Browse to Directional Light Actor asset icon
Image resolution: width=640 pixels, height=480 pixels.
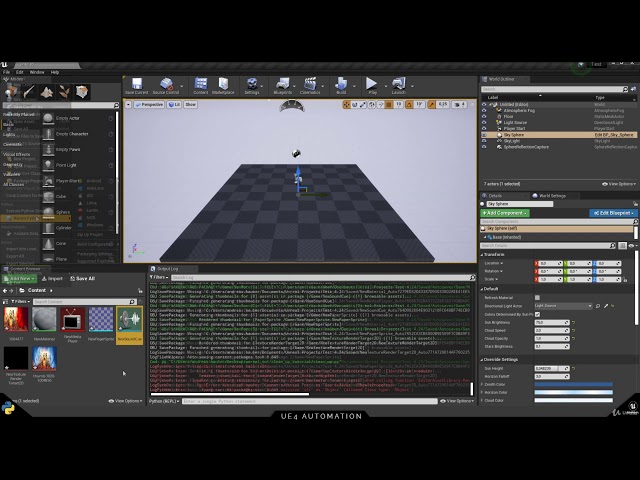(598, 306)
